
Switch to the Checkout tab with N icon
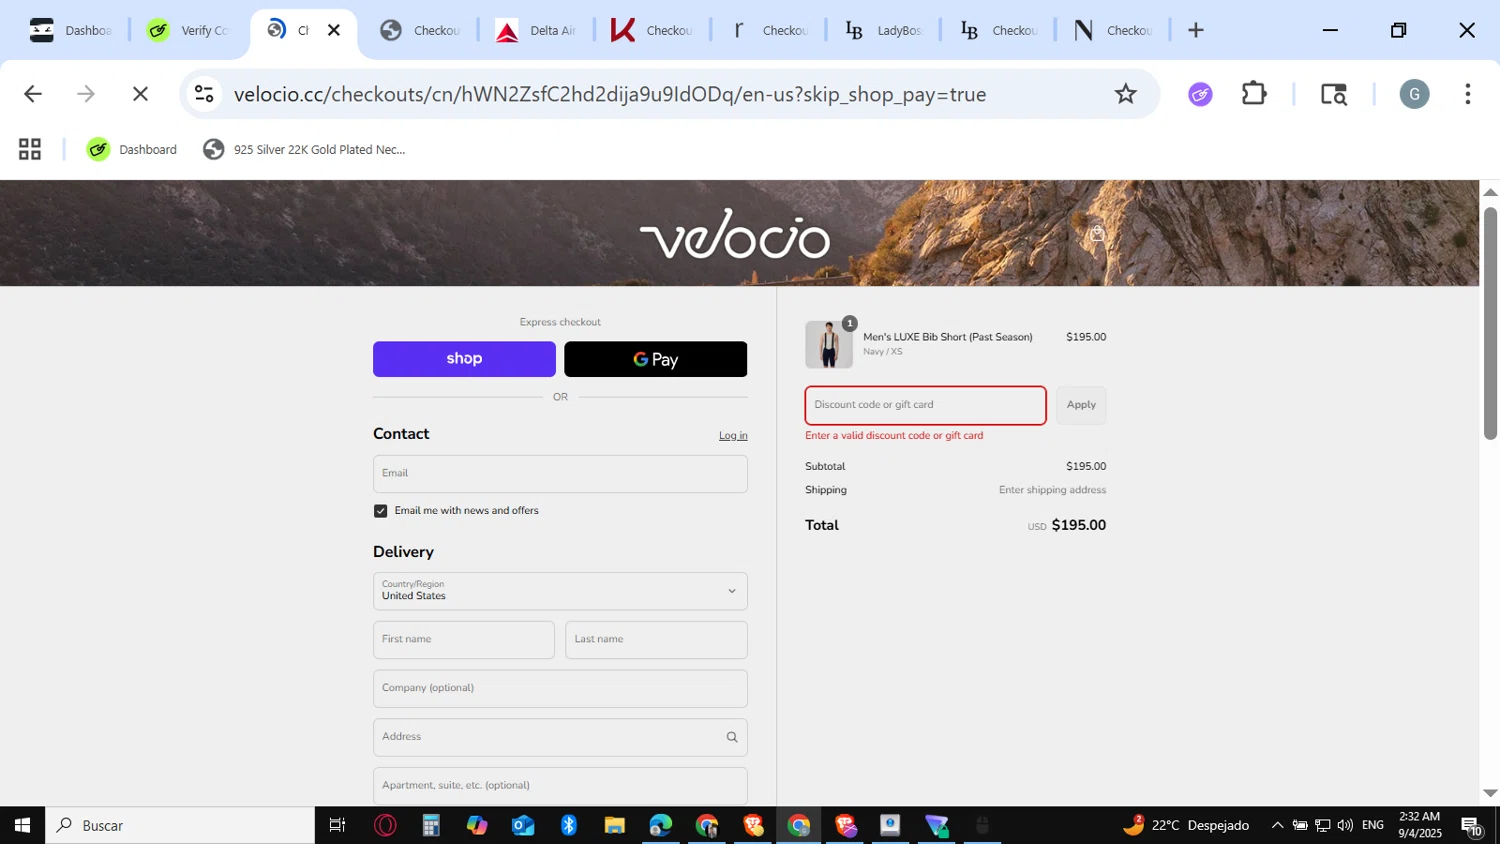point(1114,30)
